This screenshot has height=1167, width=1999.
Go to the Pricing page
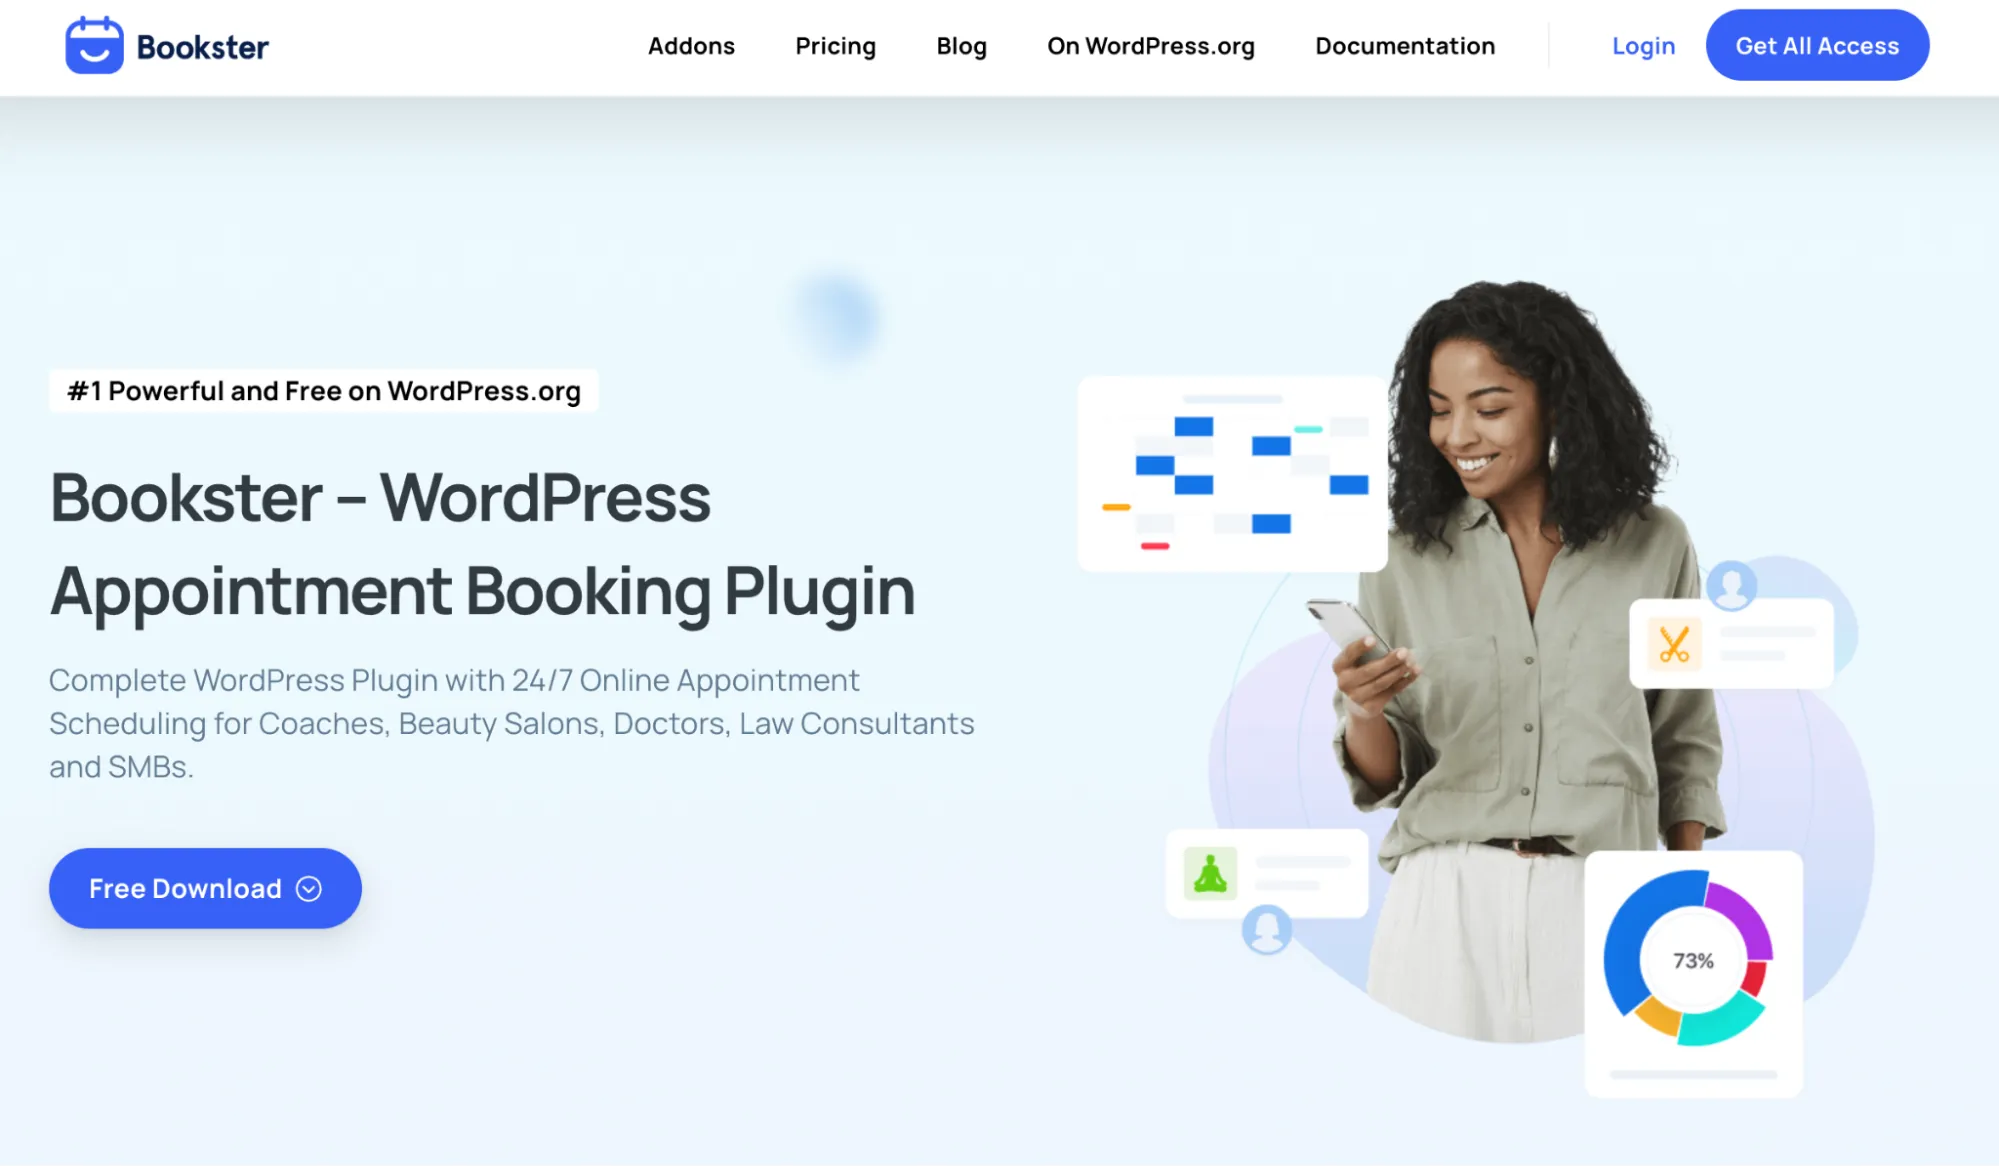coord(835,46)
